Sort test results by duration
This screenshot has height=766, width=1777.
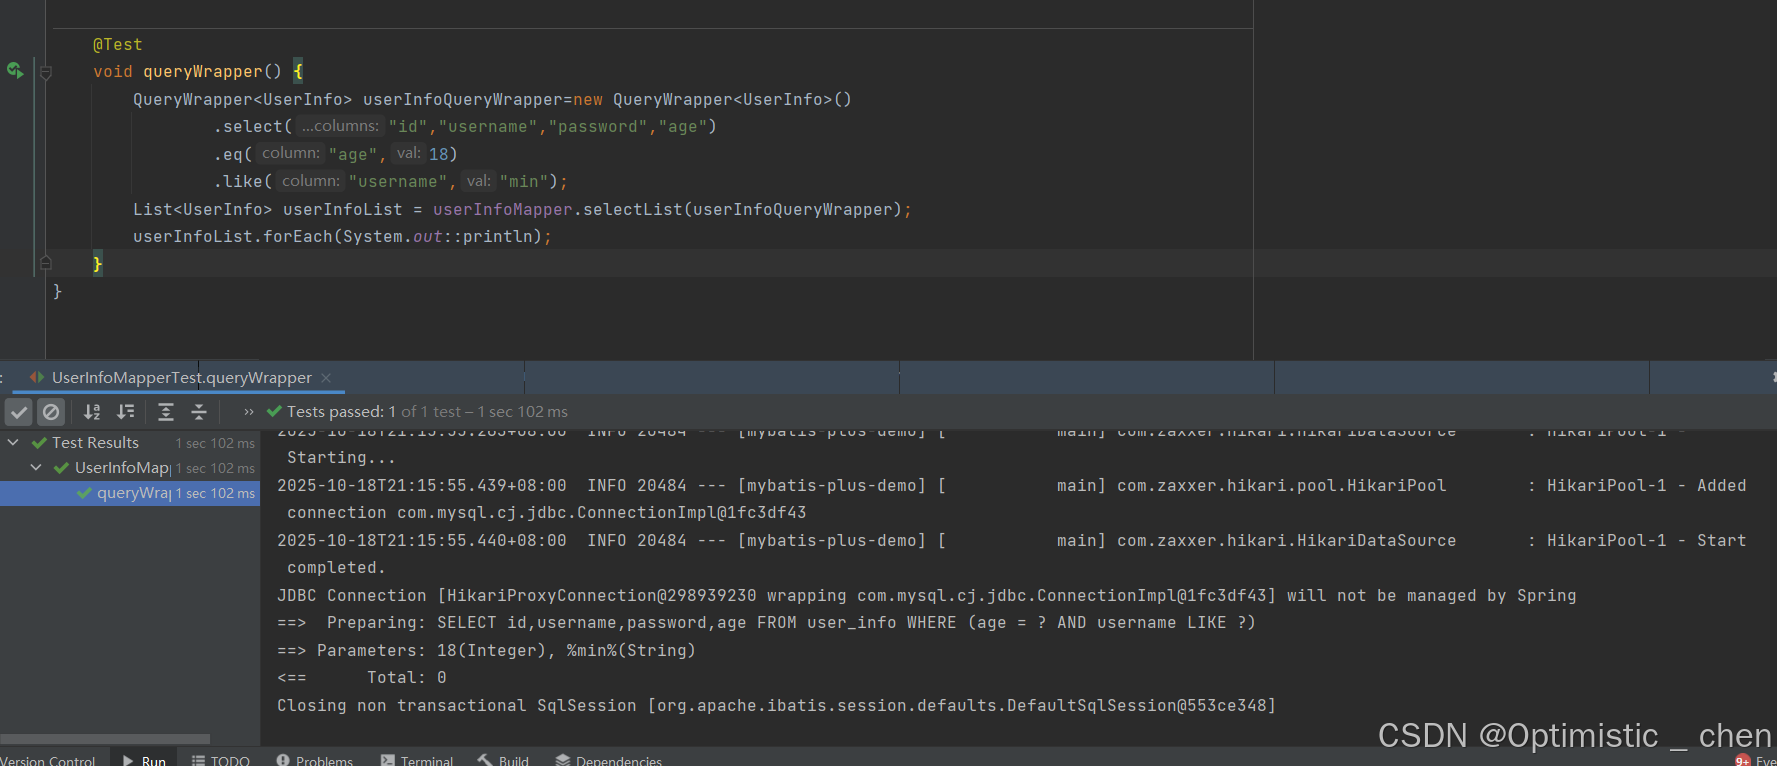pos(126,412)
